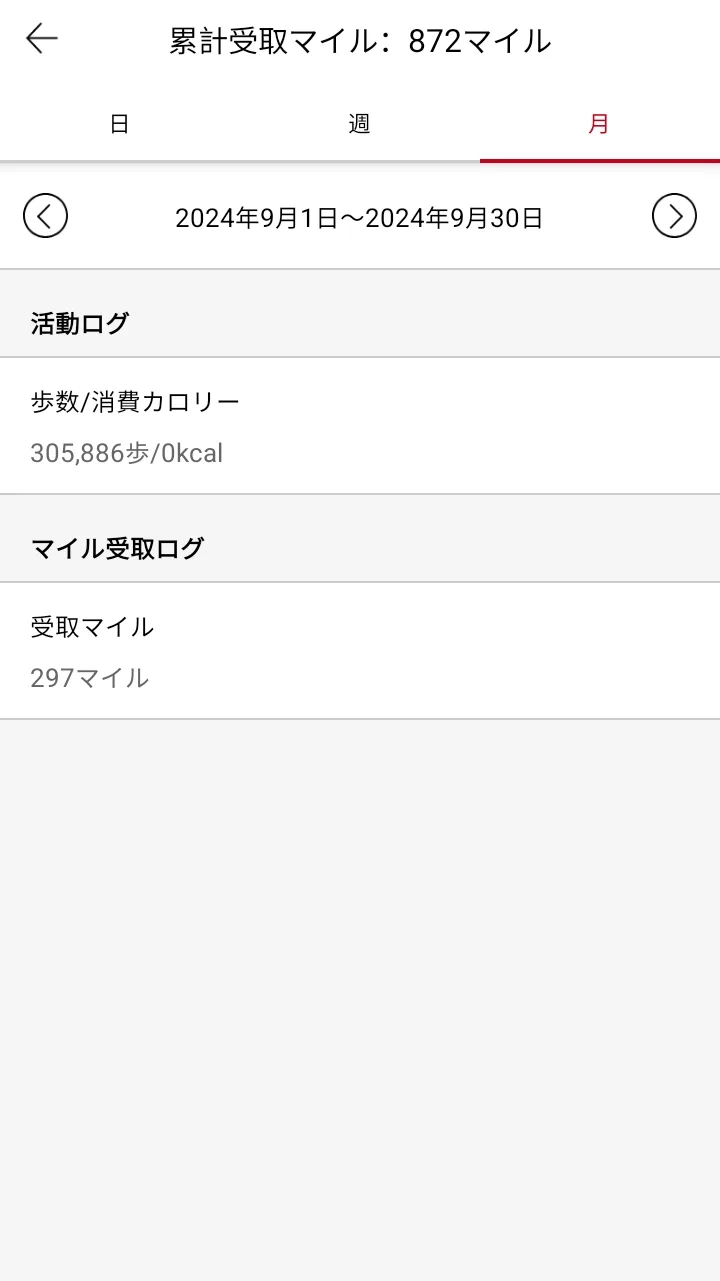Open the 受取マイル row
The image size is (720, 1281).
pos(360,651)
